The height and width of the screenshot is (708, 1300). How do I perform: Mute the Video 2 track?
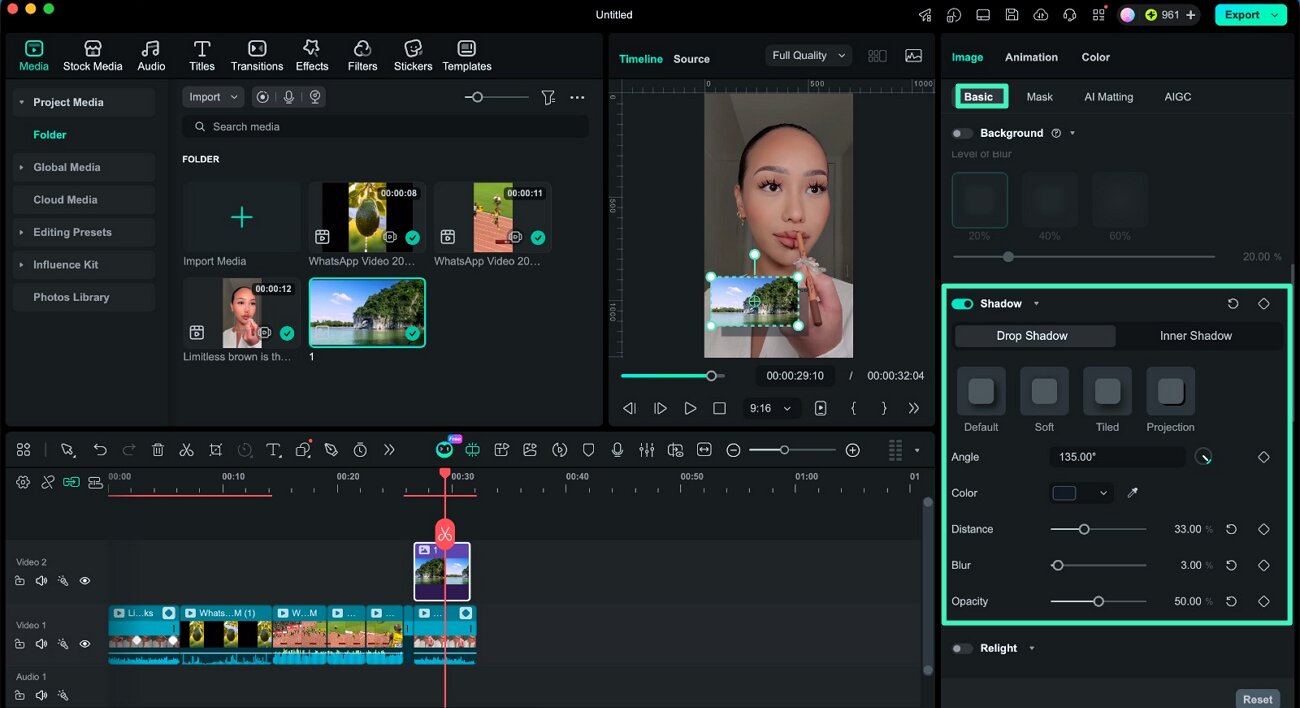(41, 580)
